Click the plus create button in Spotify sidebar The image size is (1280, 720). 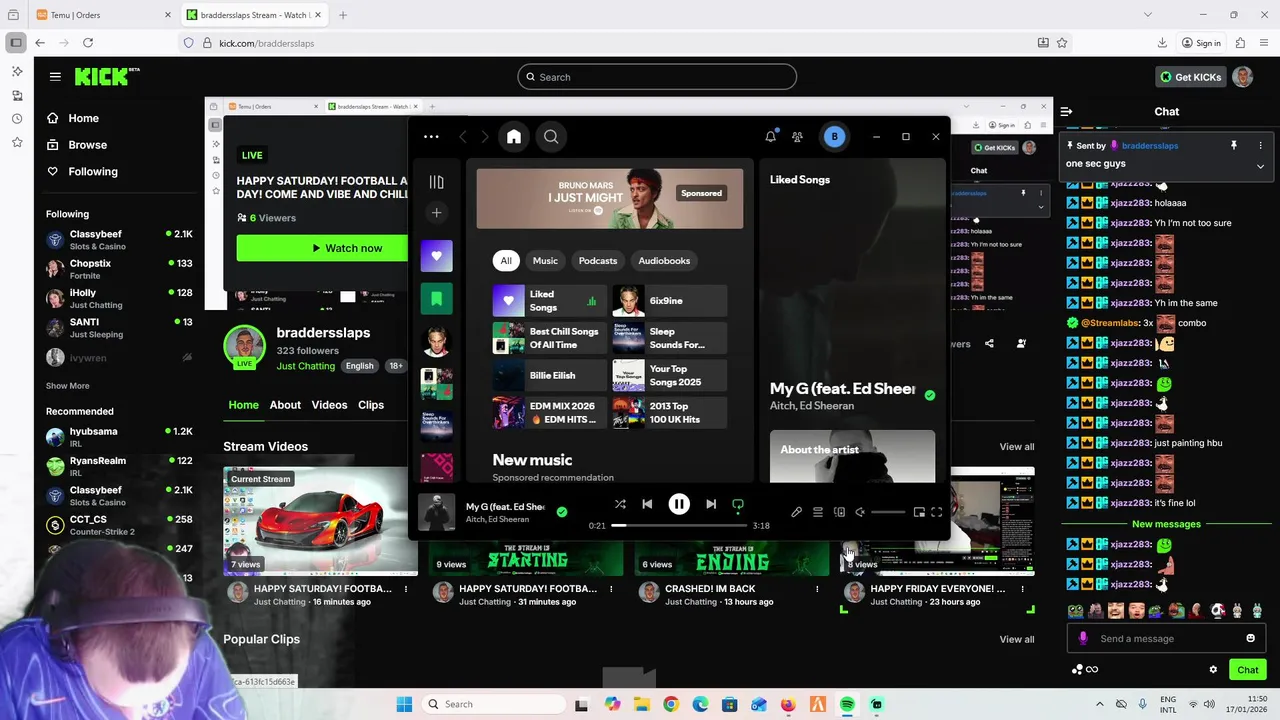(x=436, y=212)
